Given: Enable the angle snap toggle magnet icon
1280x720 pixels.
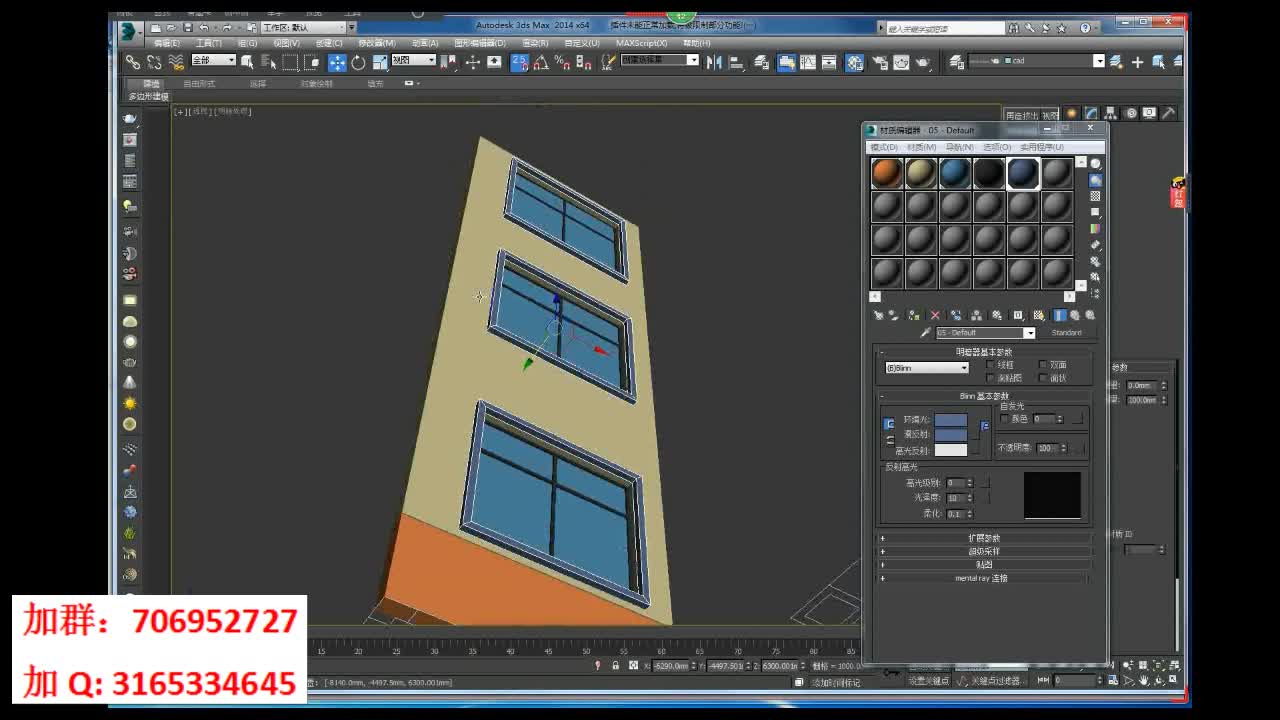Looking at the screenshot, I should [x=543, y=63].
